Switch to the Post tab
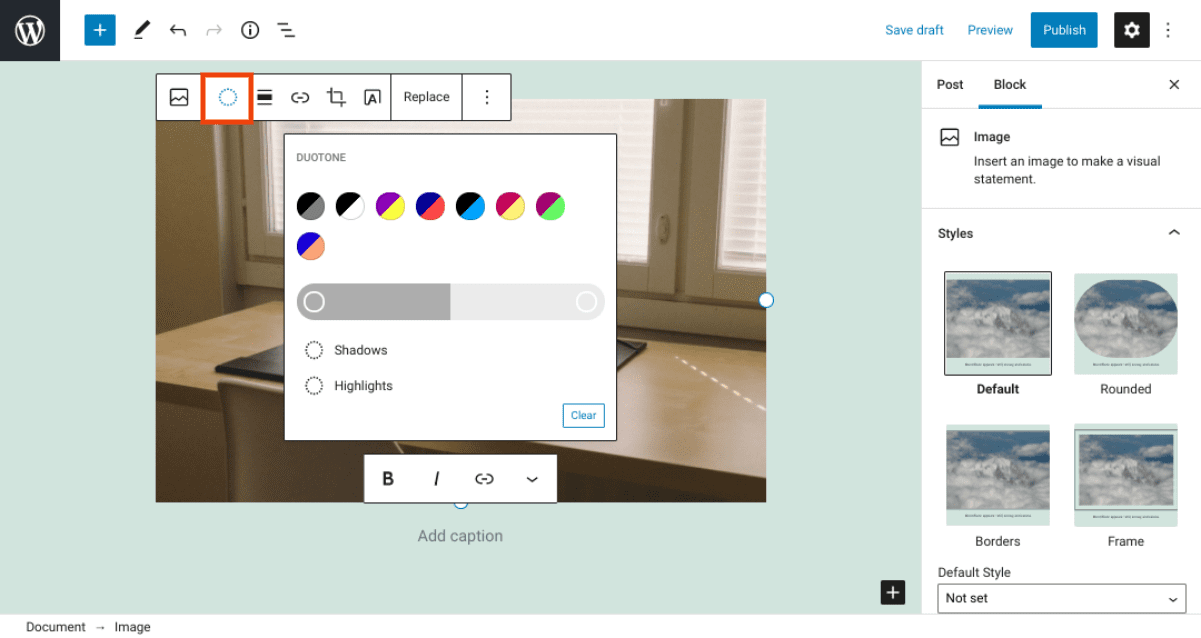 coord(950,85)
